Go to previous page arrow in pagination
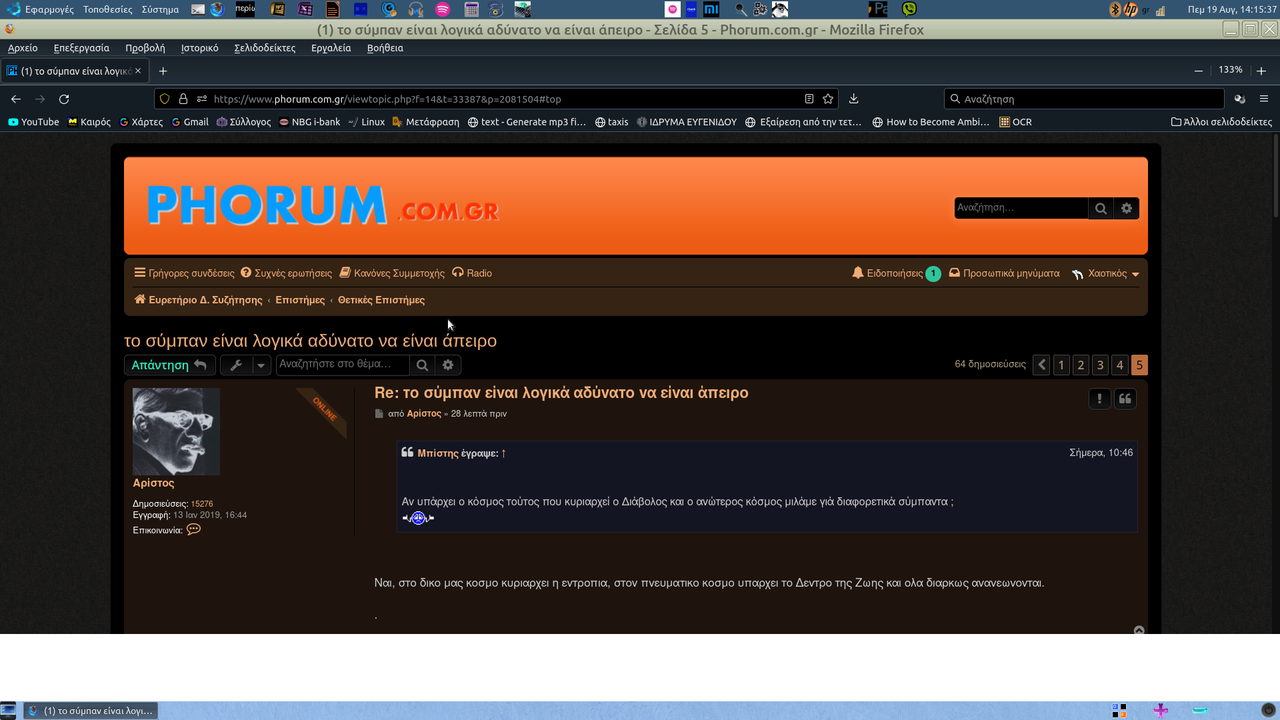This screenshot has width=1280, height=720. tap(1041, 365)
